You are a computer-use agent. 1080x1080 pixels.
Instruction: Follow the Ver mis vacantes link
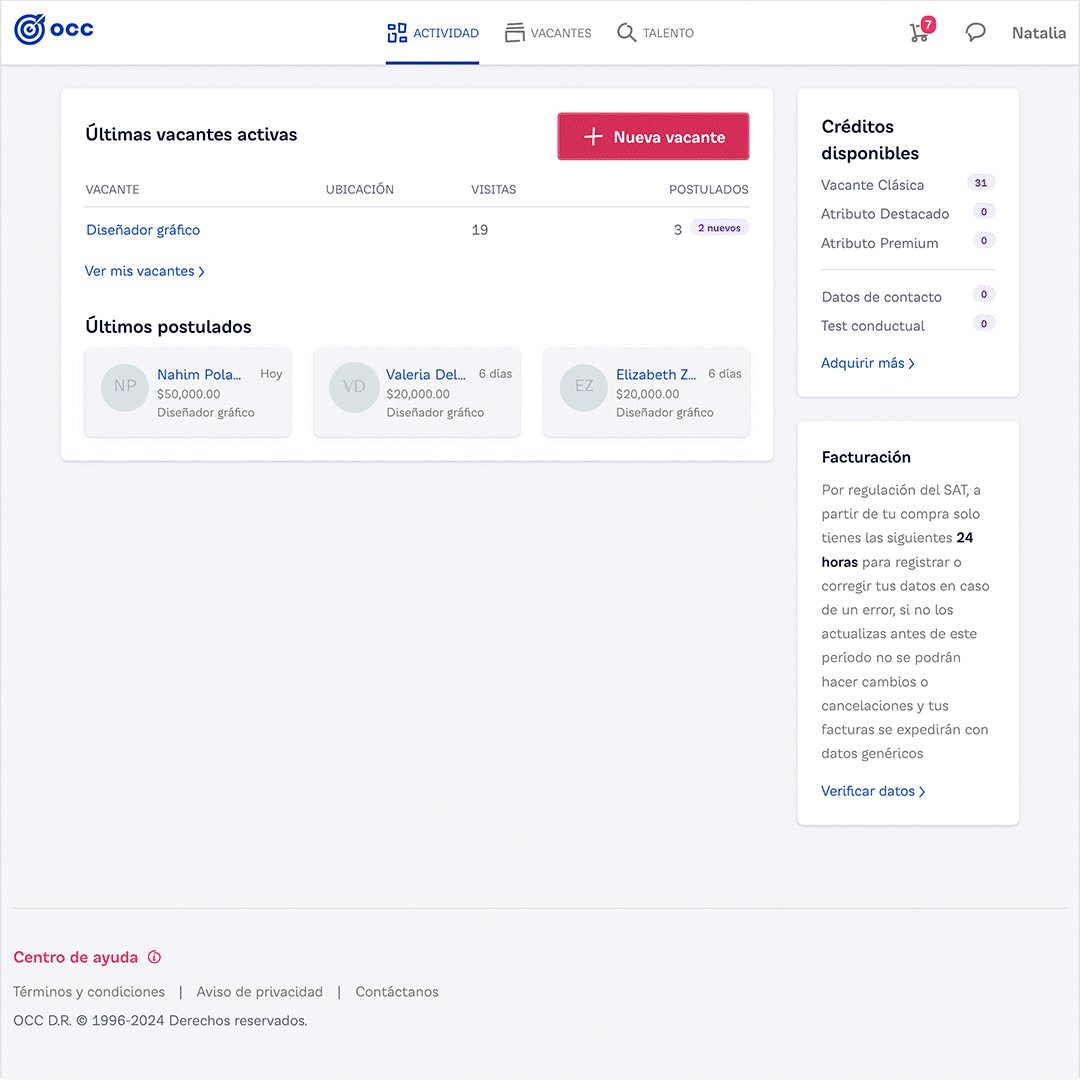[144, 271]
